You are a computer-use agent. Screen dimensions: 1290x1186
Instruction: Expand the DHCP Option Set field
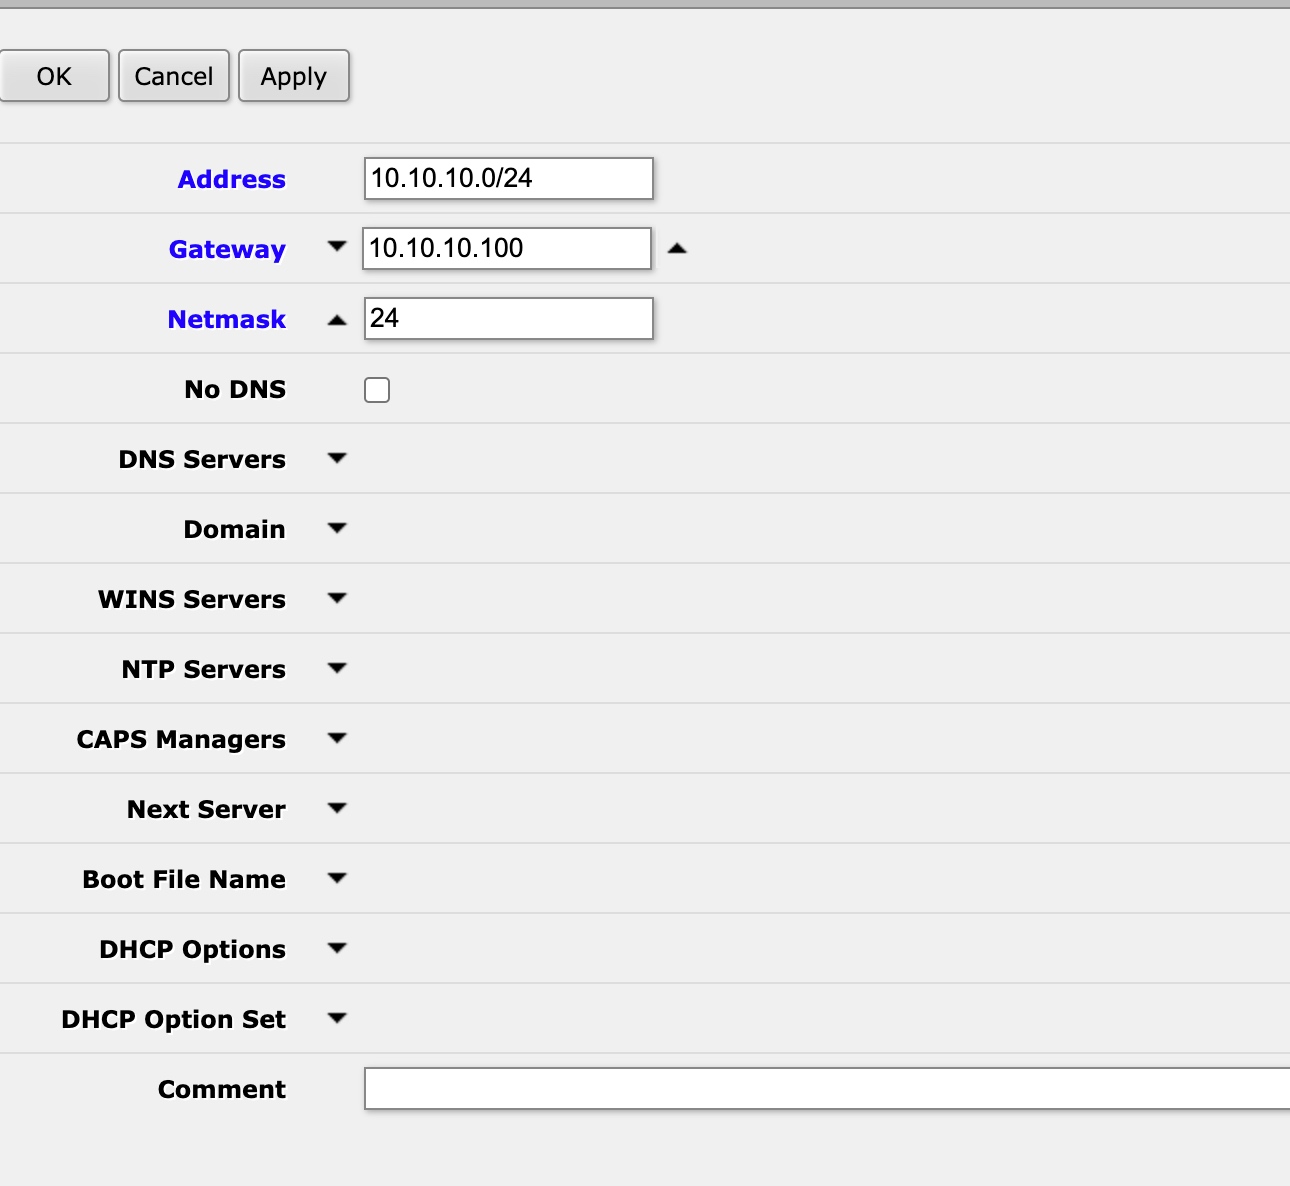(337, 1019)
